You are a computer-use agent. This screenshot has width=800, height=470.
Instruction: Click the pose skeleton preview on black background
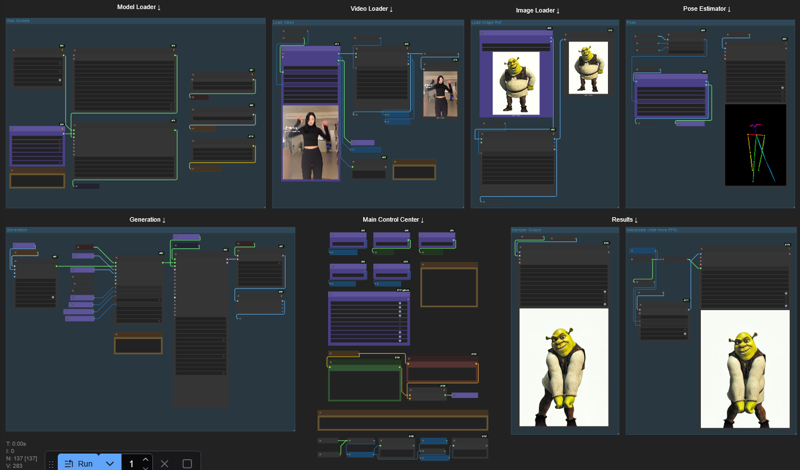click(755, 145)
